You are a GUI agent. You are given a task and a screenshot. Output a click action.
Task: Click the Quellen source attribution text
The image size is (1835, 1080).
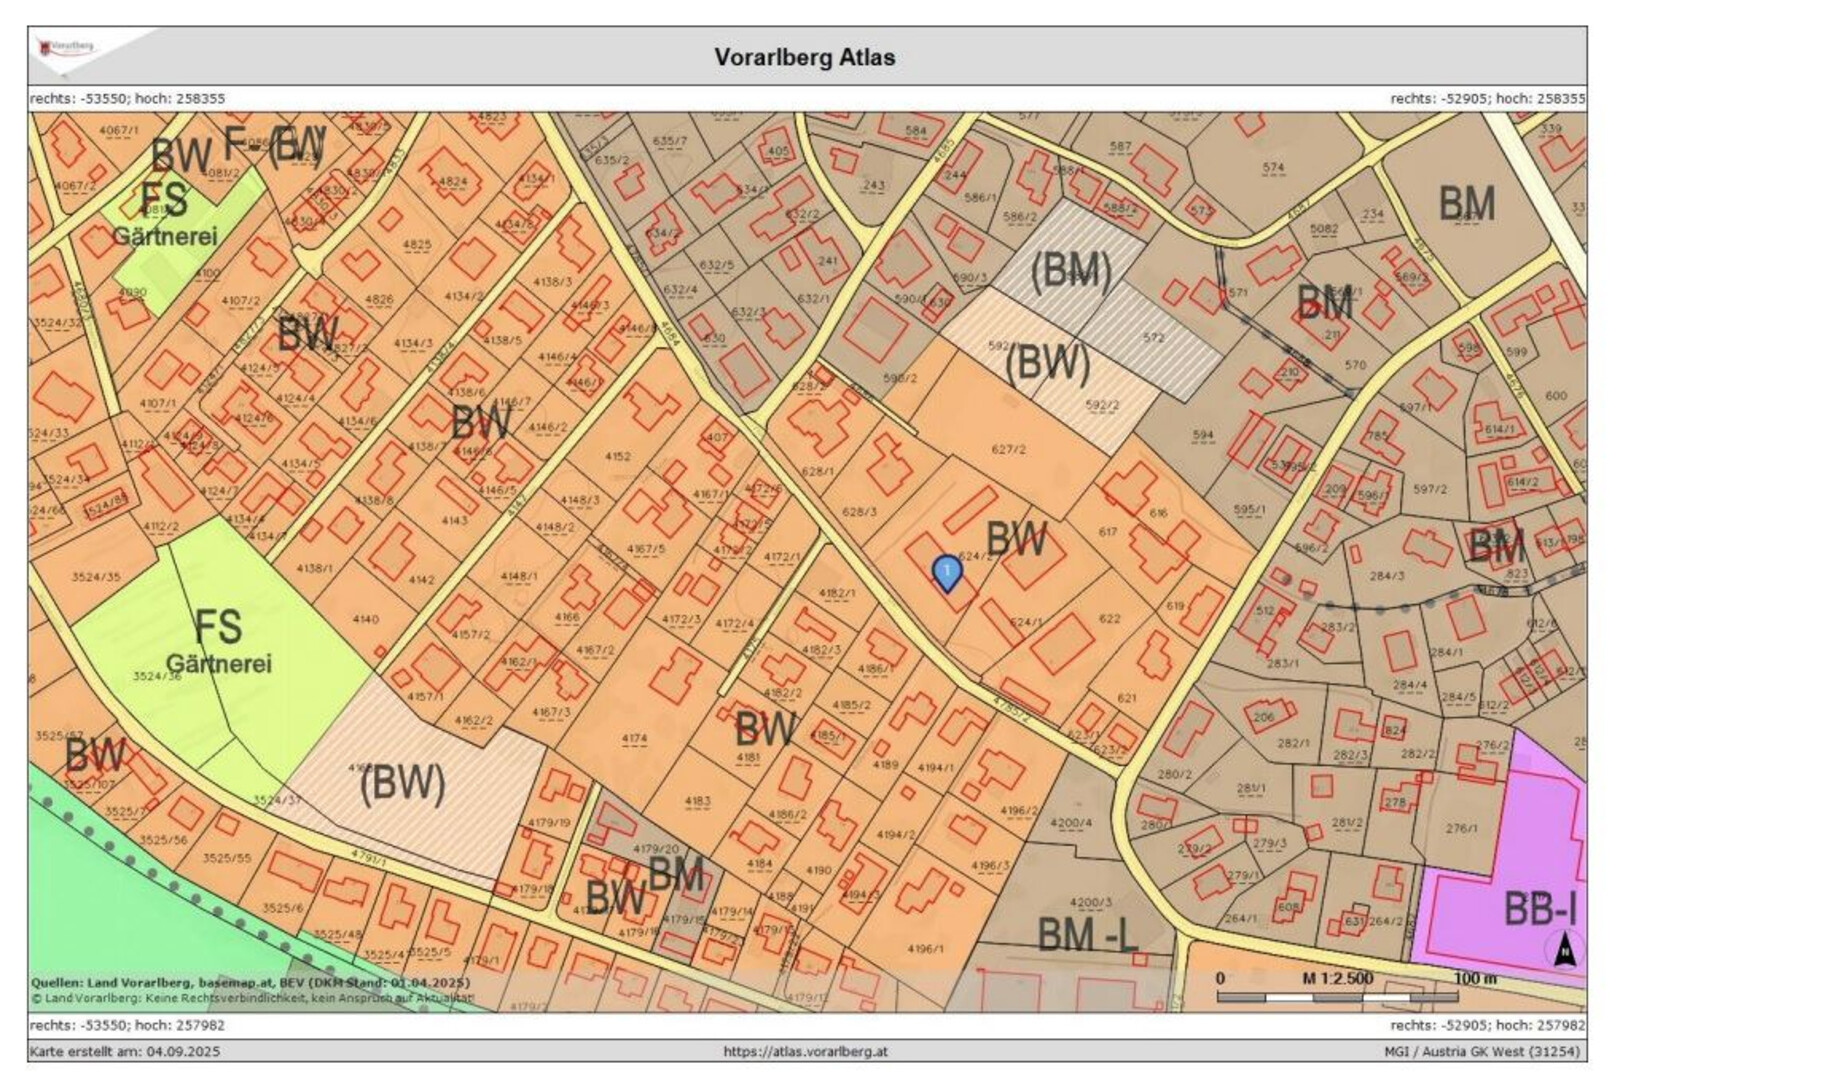tap(250, 982)
